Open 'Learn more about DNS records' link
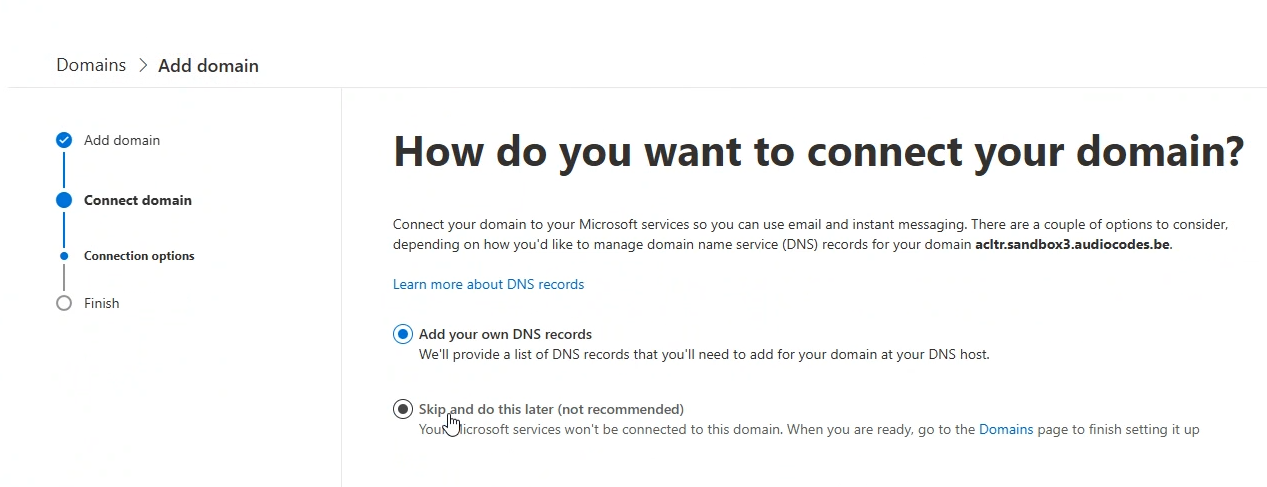The height and width of the screenshot is (487, 1267). click(488, 284)
